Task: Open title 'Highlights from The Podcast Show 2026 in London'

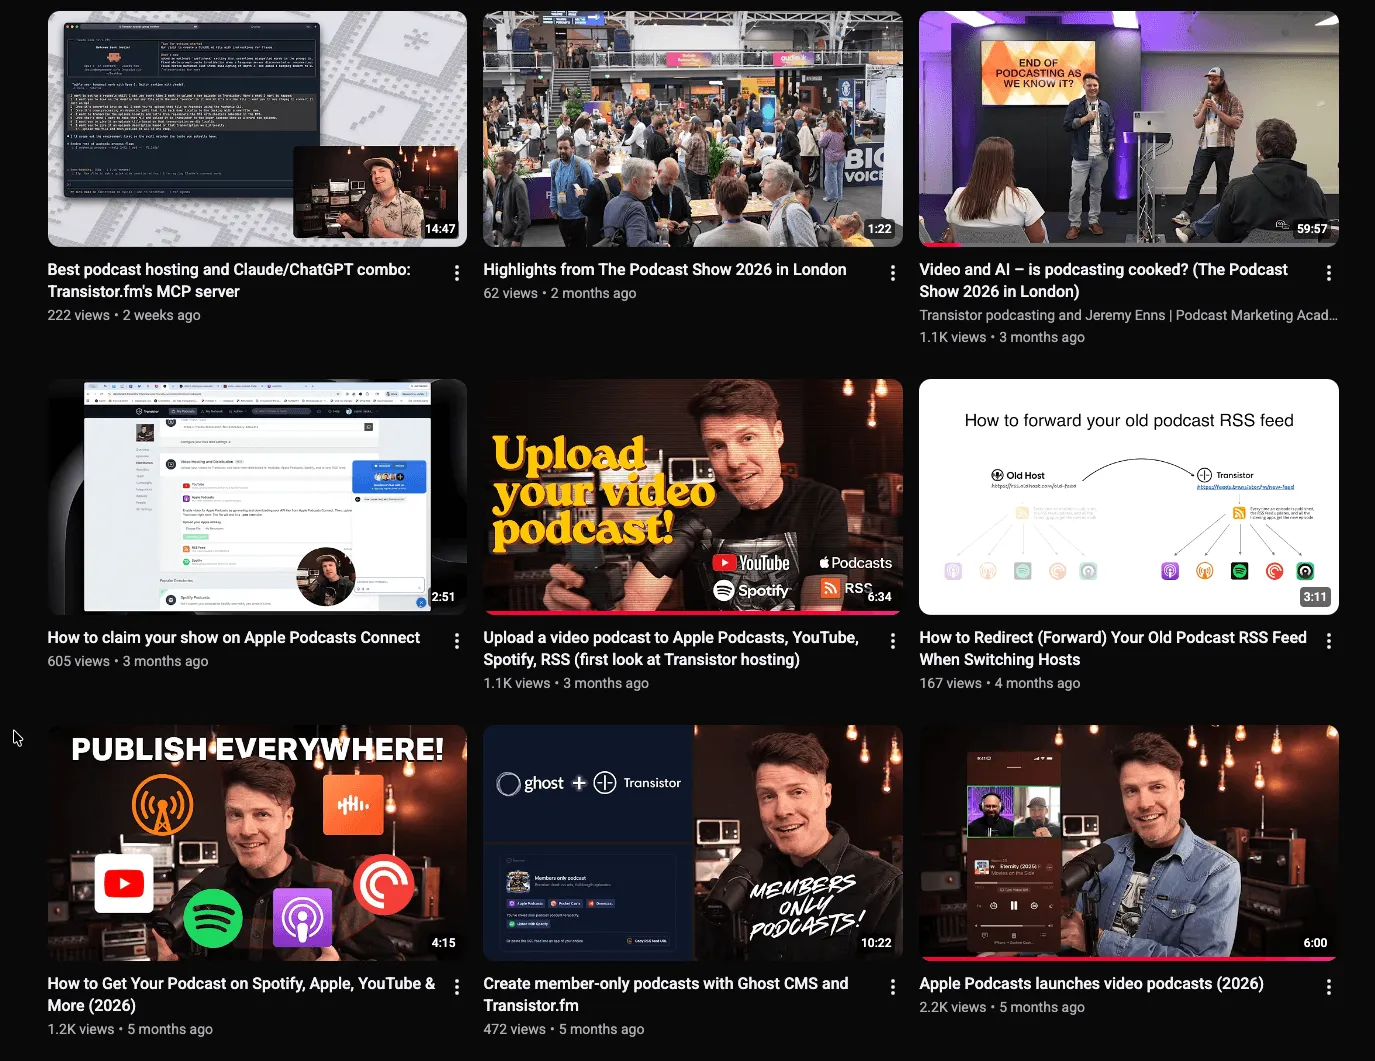Action: [x=665, y=270]
